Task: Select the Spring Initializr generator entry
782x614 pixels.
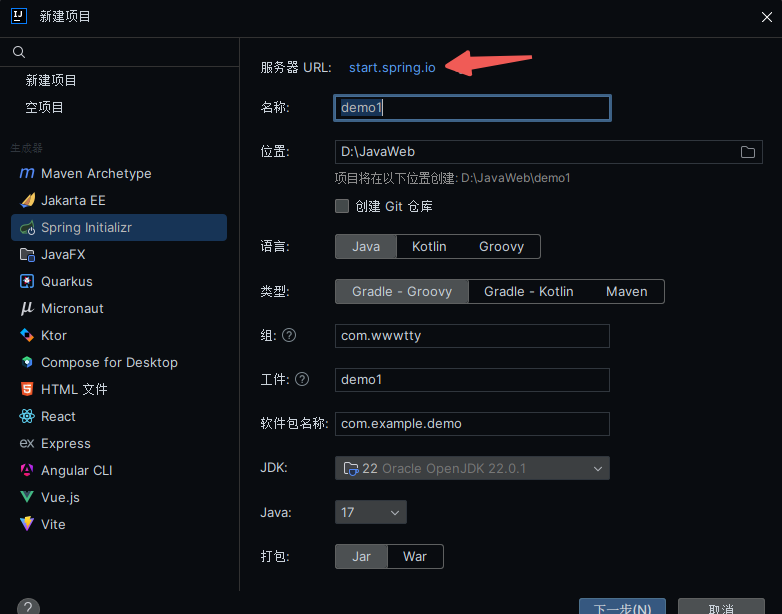Action: tap(119, 227)
